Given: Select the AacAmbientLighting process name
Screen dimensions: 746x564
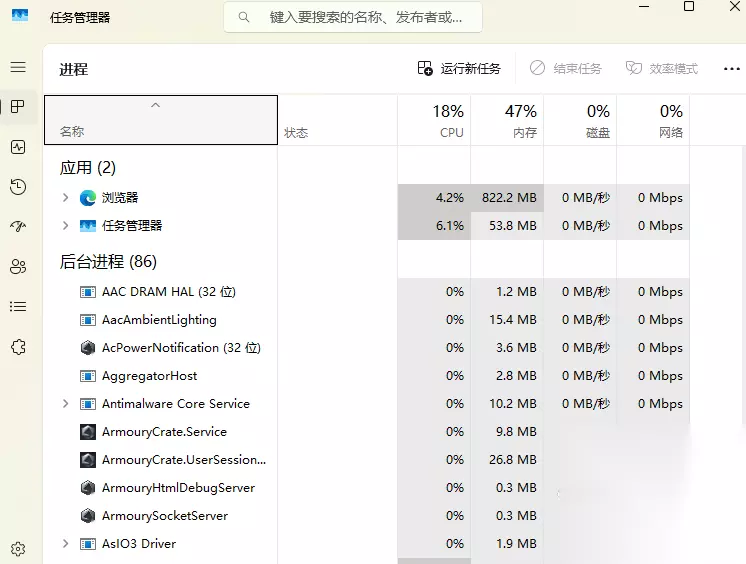Looking at the screenshot, I should (x=159, y=320).
